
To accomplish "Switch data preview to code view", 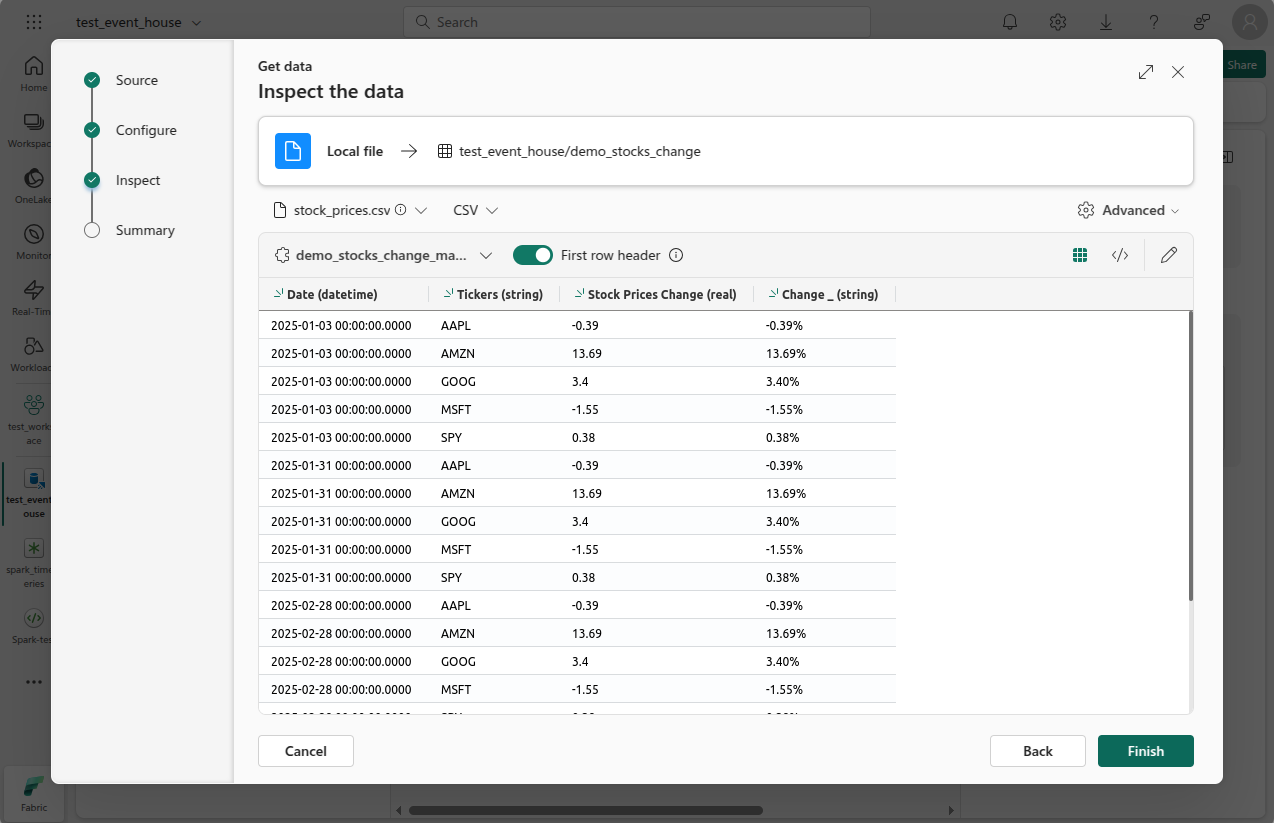I will click(x=1120, y=255).
